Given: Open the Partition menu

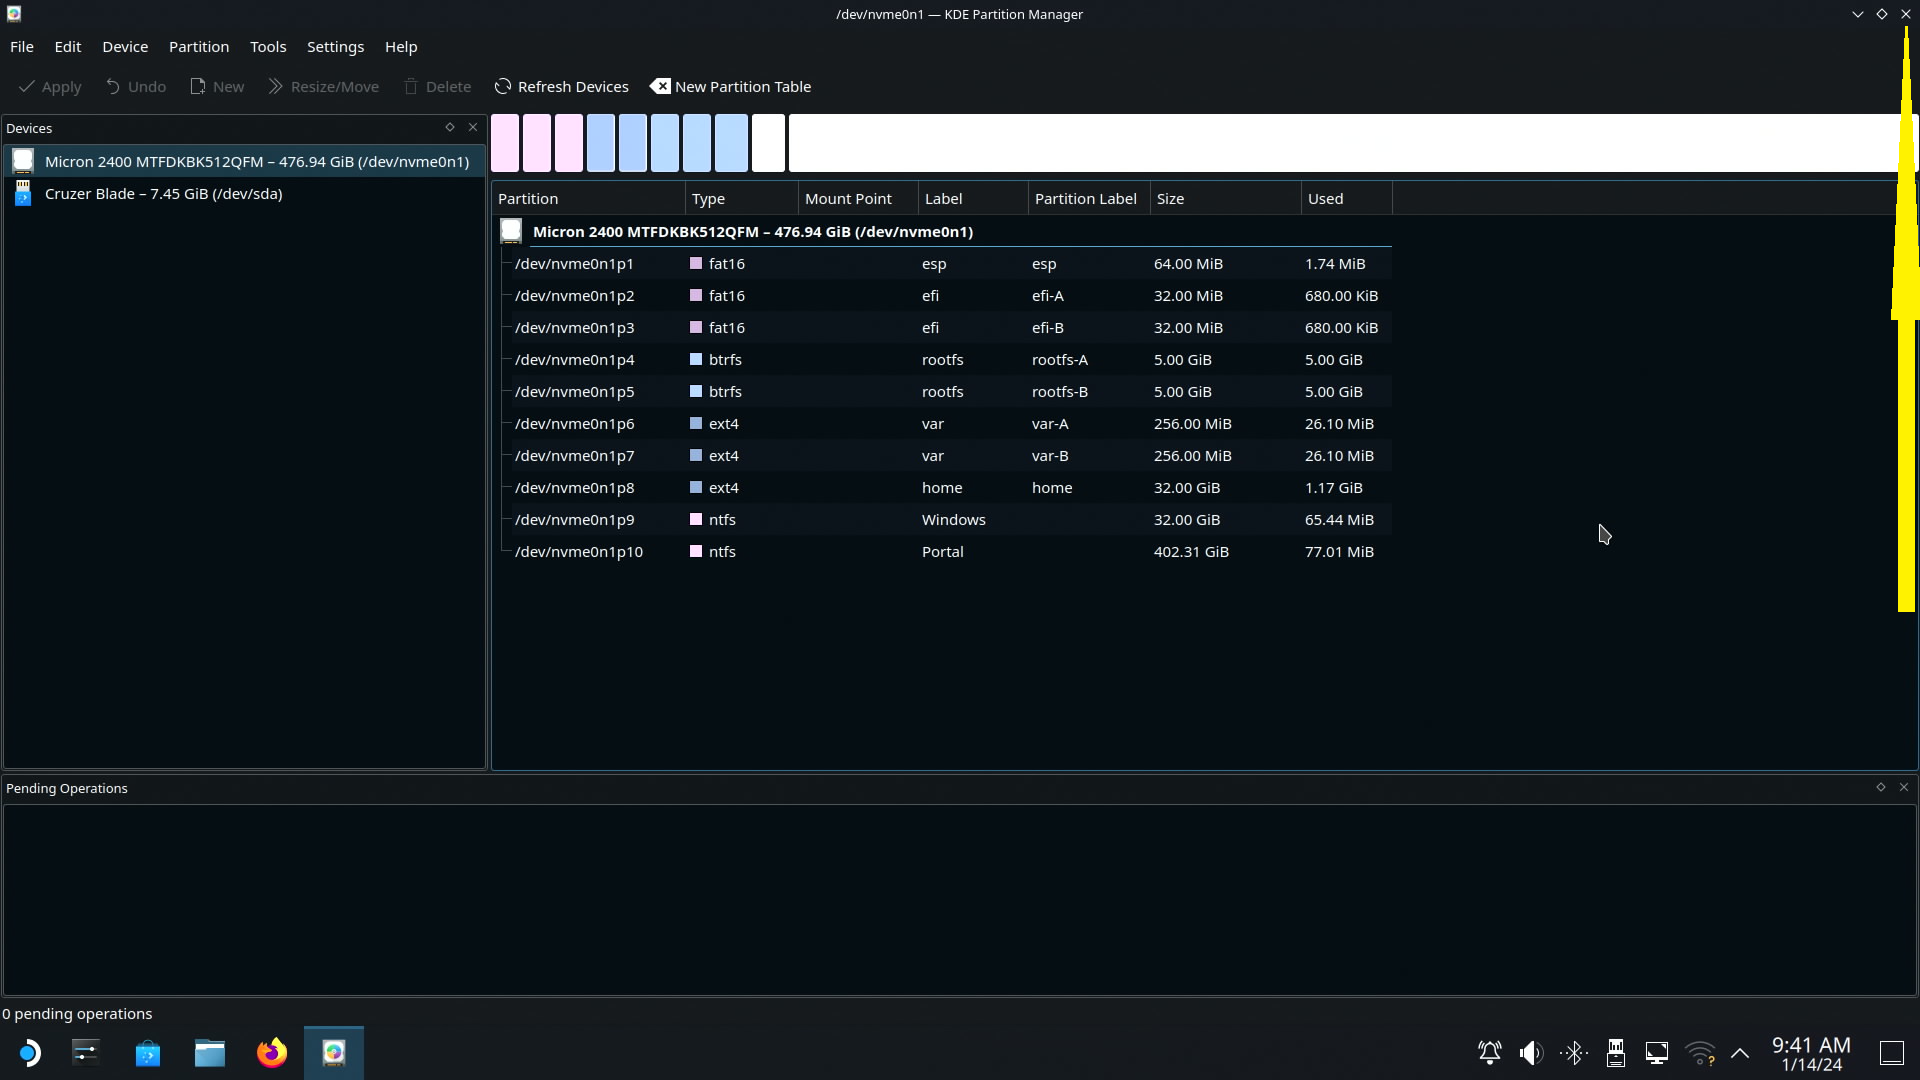Looking at the screenshot, I should coord(198,47).
